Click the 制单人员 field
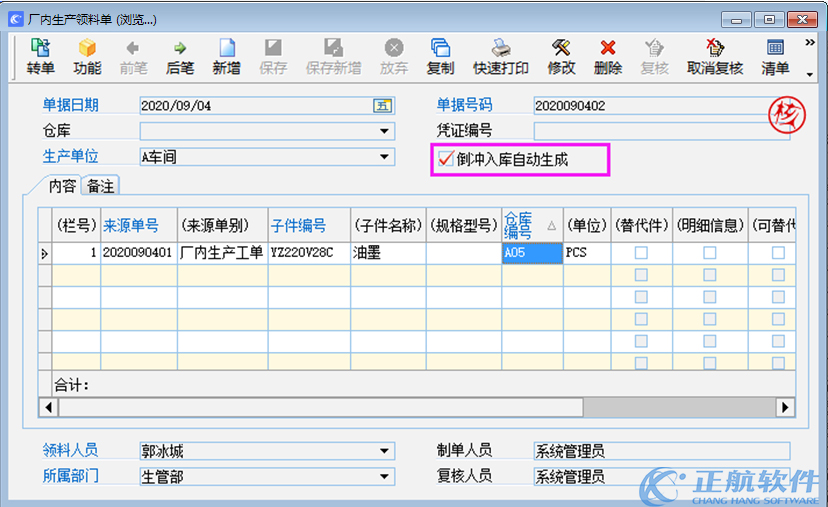This screenshot has width=828, height=507. coord(661,451)
